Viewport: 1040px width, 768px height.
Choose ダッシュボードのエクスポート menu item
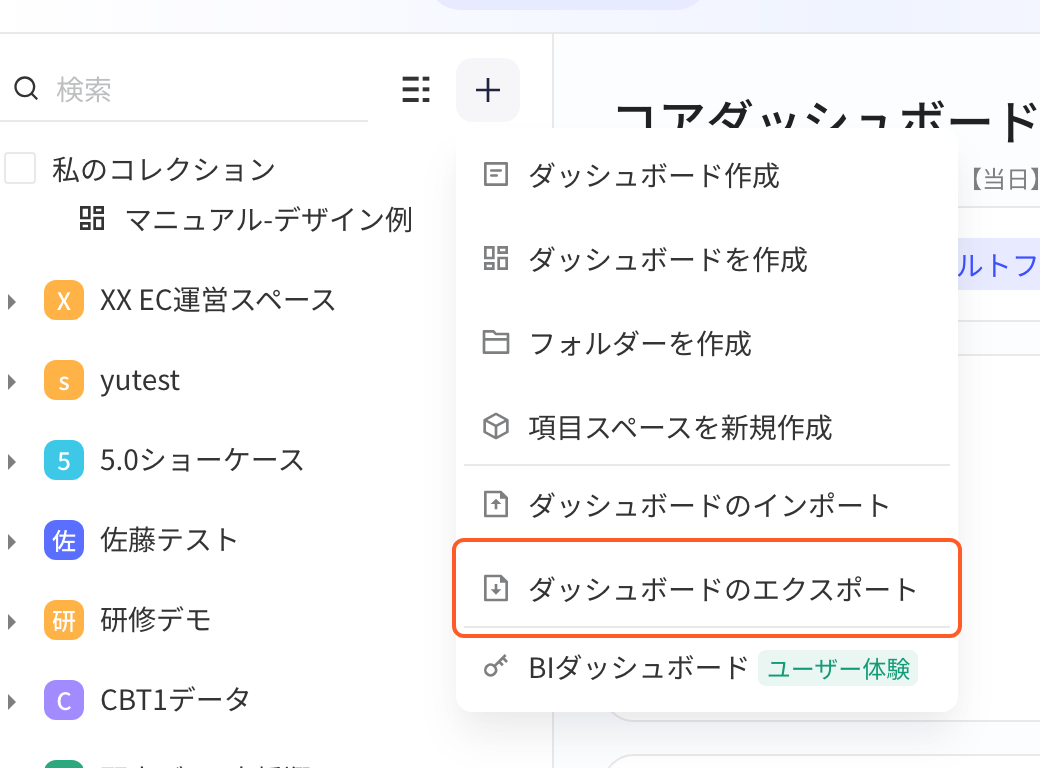click(707, 588)
